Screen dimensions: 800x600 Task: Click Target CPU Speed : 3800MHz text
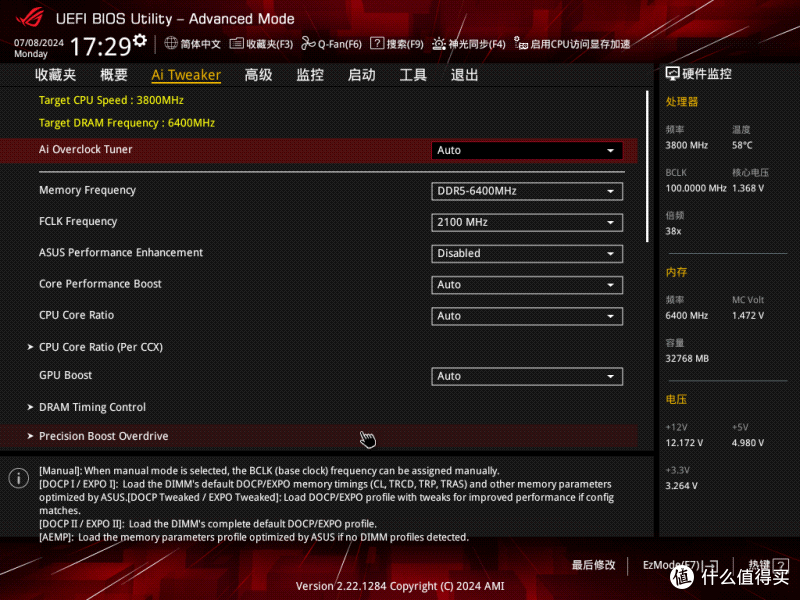pos(111,100)
